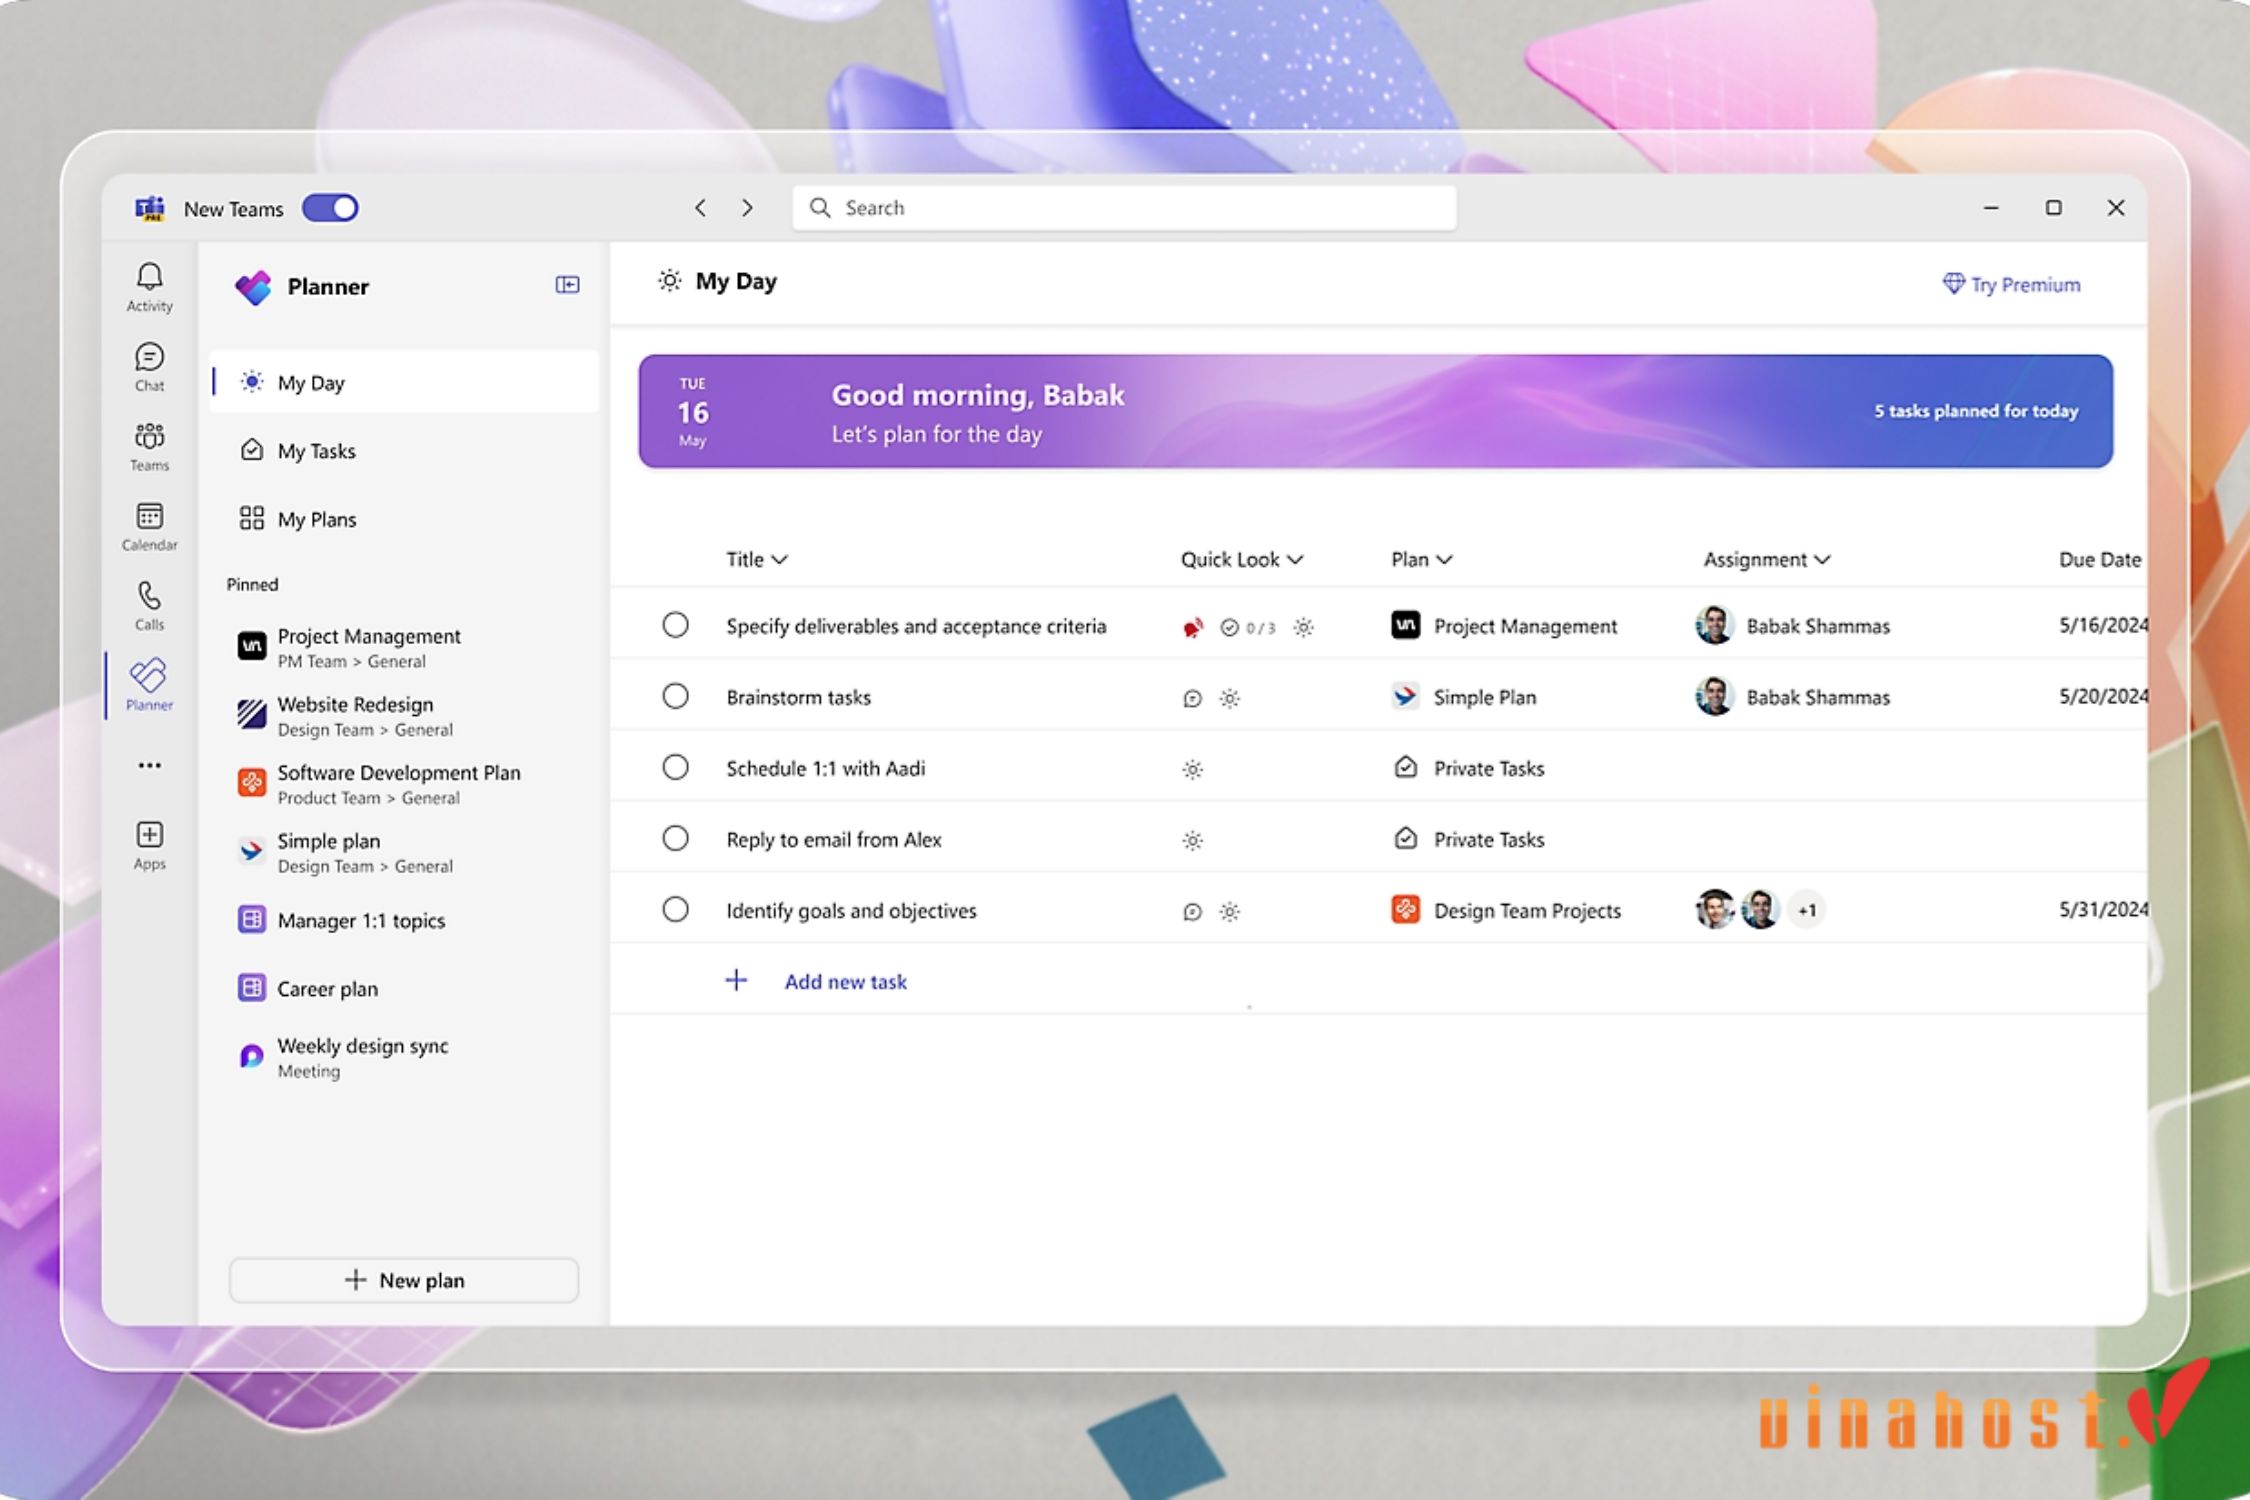Click the Design Team Projects plan icon
2250x1500 pixels.
pos(1405,909)
